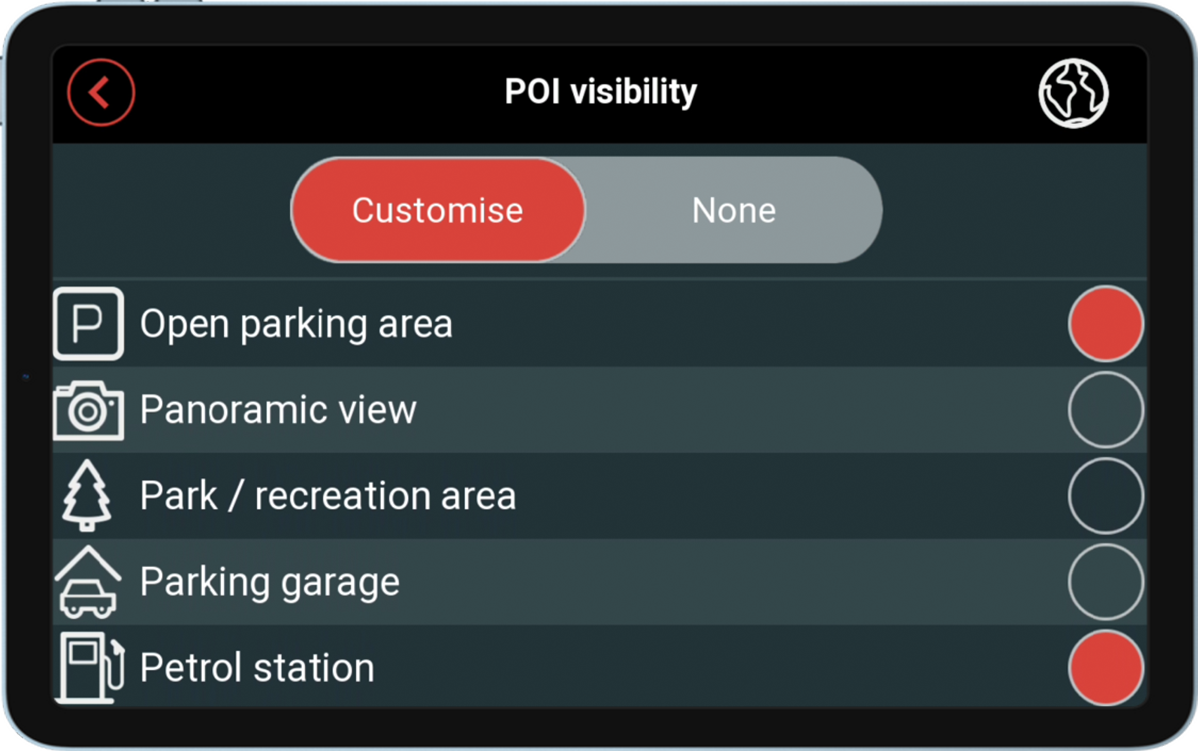Select the Customise tab
1200x751 pixels.
click(x=438, y=210)
